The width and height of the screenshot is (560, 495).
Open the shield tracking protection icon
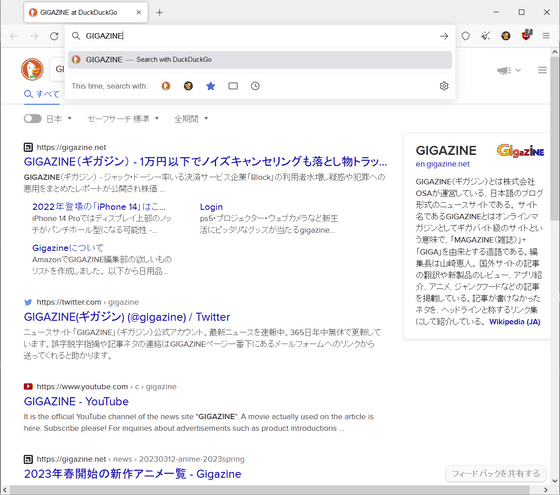coord(465,36)
